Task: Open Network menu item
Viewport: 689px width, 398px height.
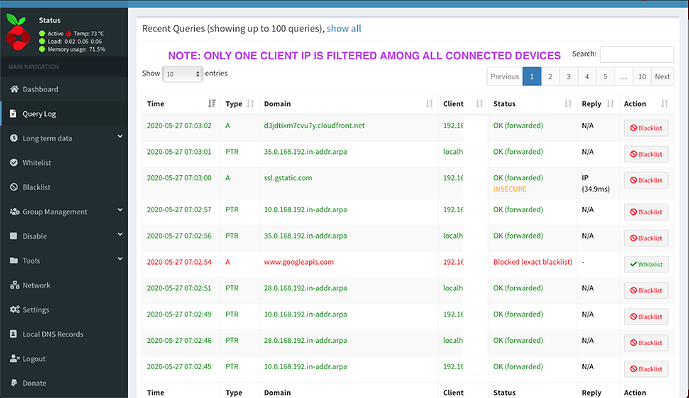Action: [x=64, y=285]
